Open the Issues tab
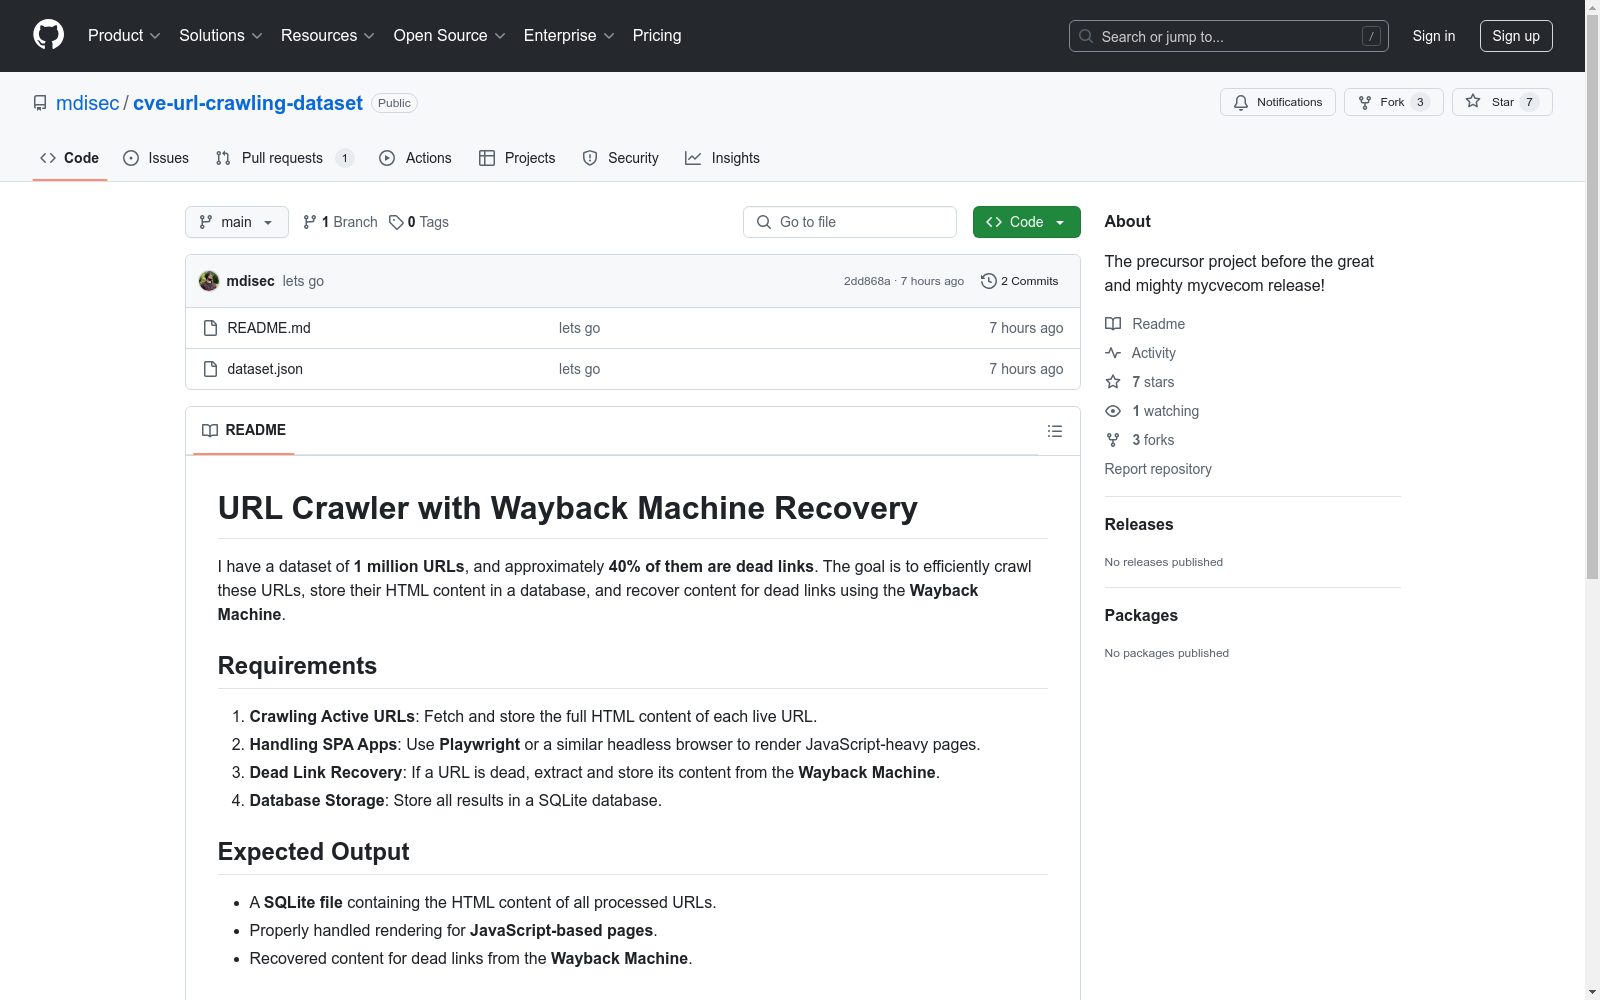 point(156,158)
